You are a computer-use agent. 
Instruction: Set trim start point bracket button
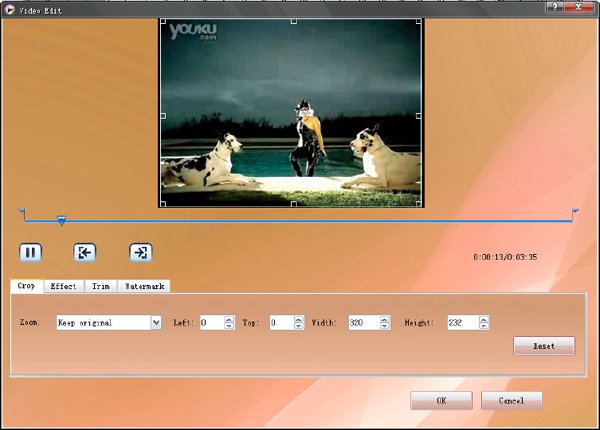pos(85,252)
